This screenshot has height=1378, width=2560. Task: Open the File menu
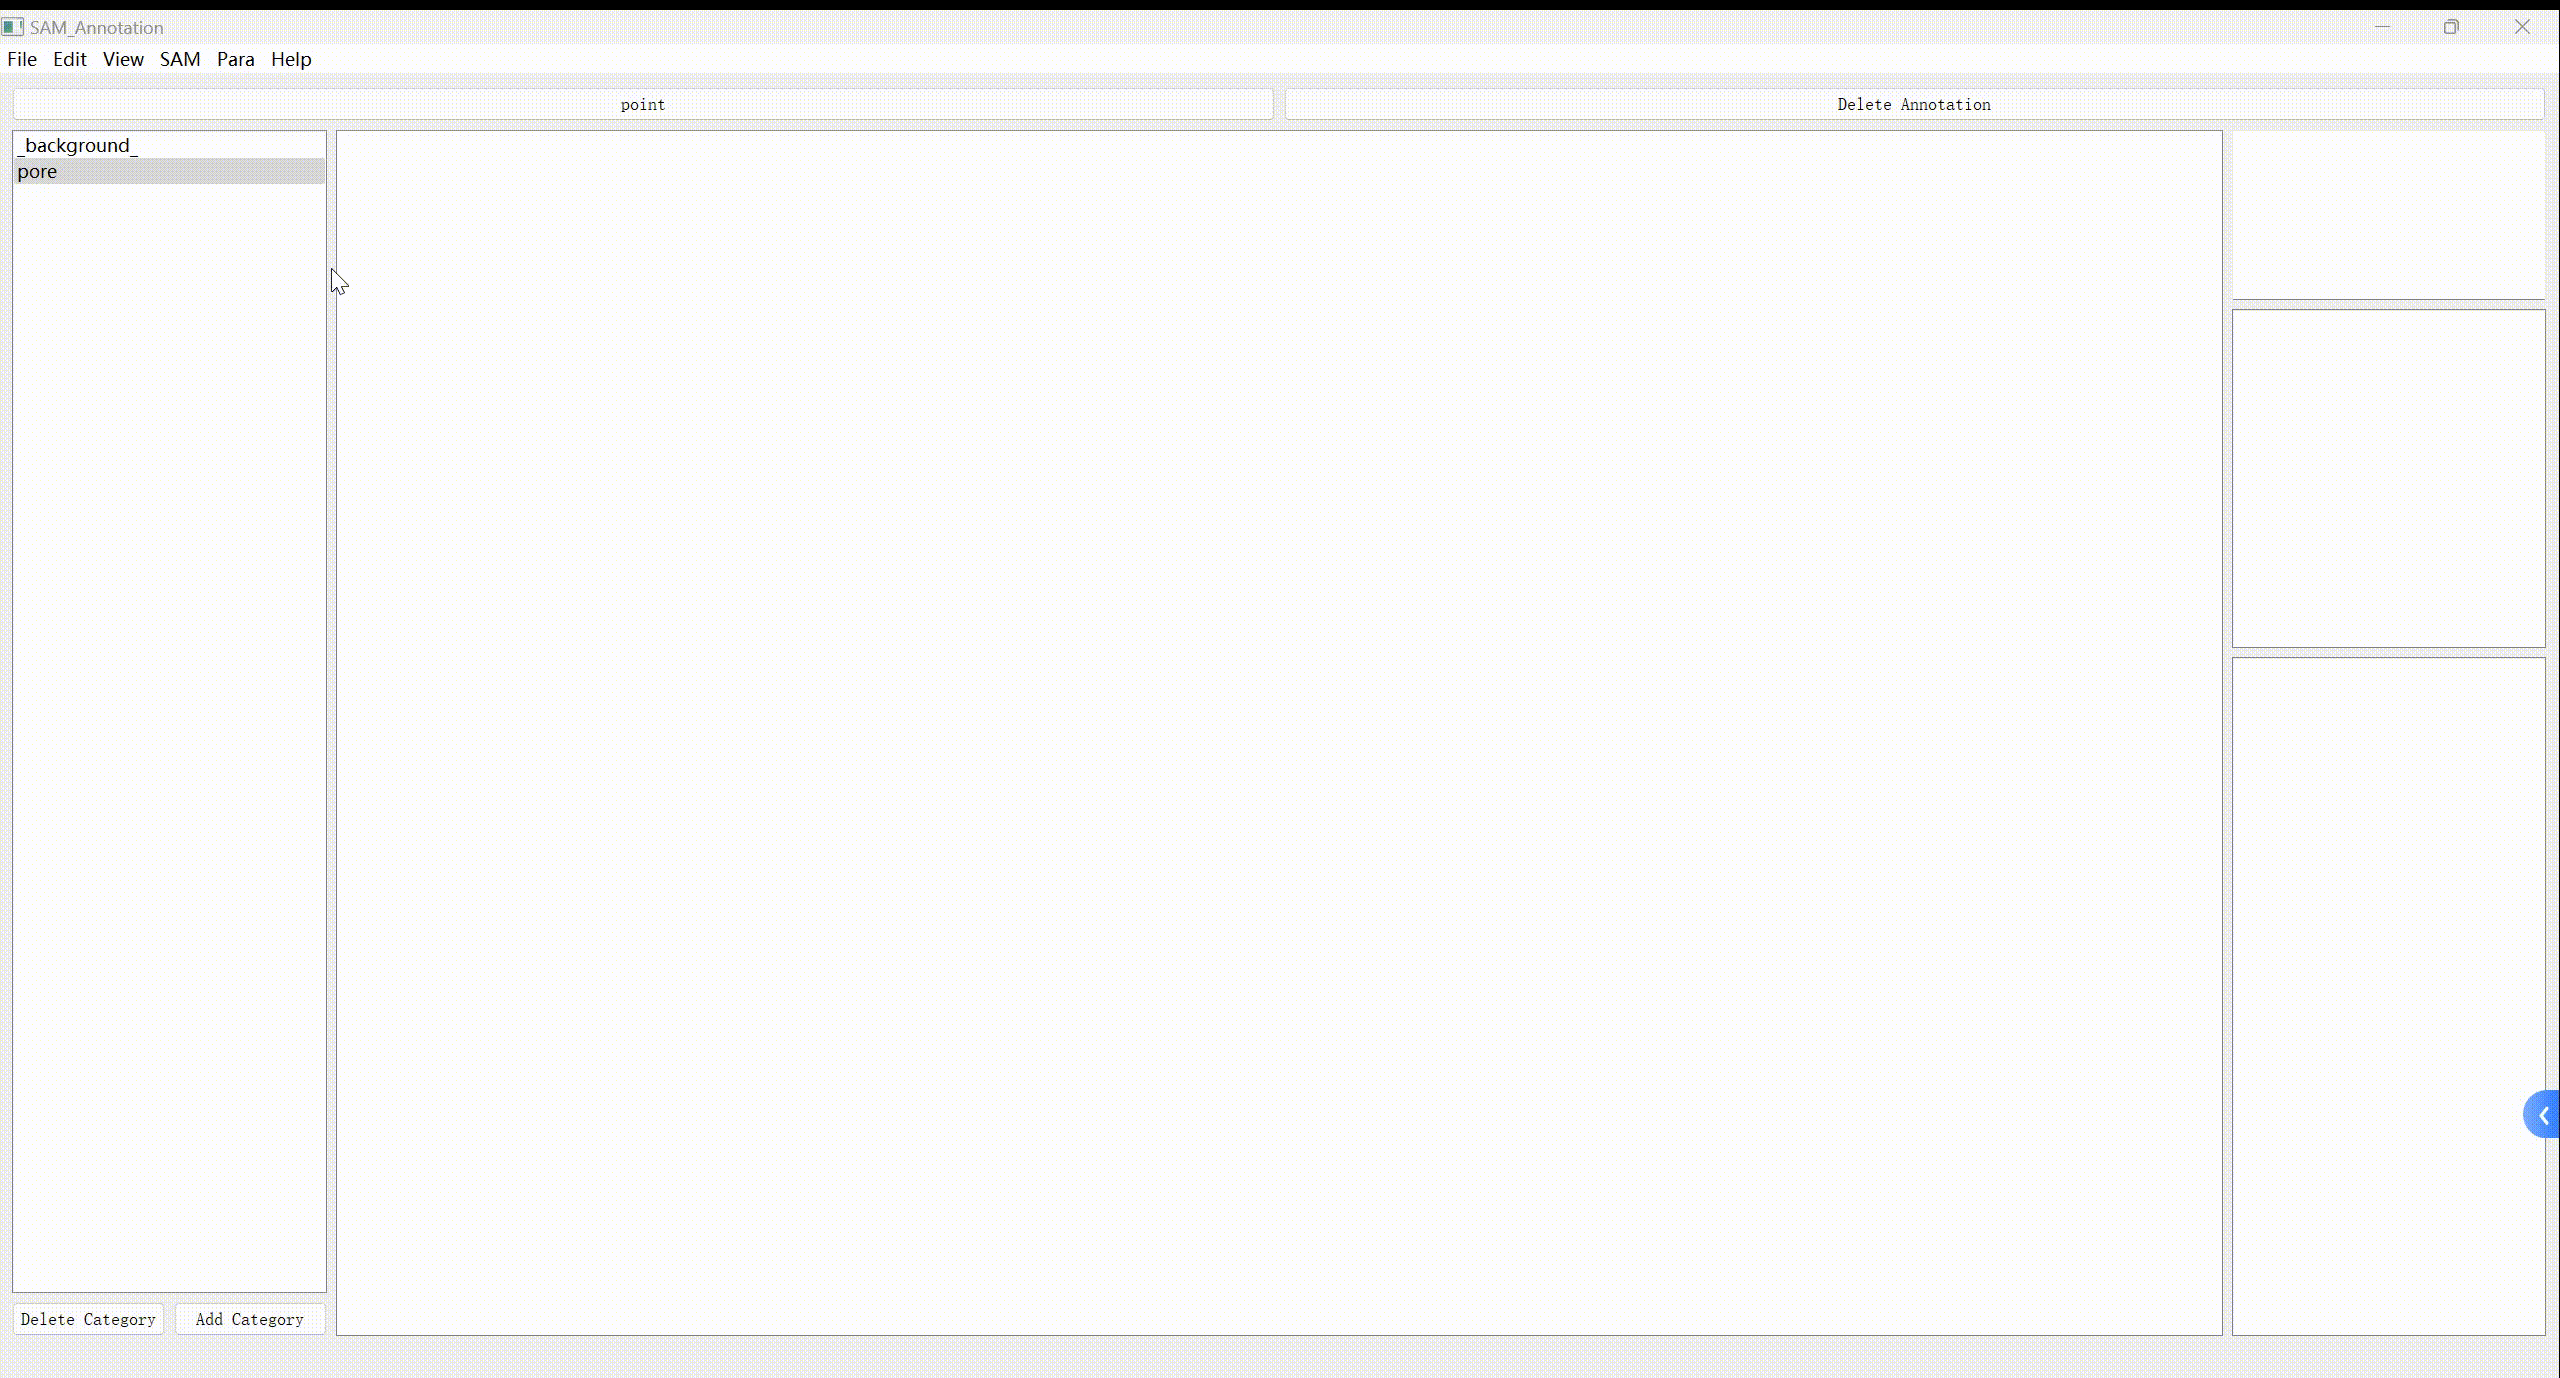[22, 59]
